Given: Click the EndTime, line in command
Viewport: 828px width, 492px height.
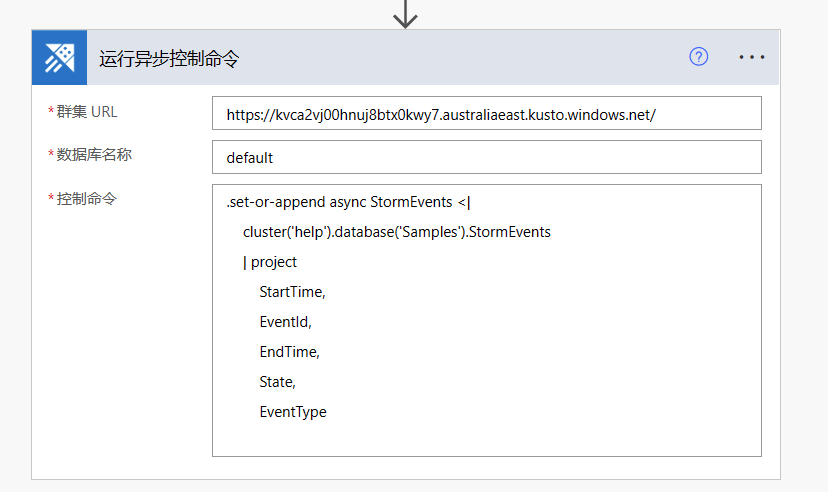Looking at the screenshot, I should [x=289, y=352].
